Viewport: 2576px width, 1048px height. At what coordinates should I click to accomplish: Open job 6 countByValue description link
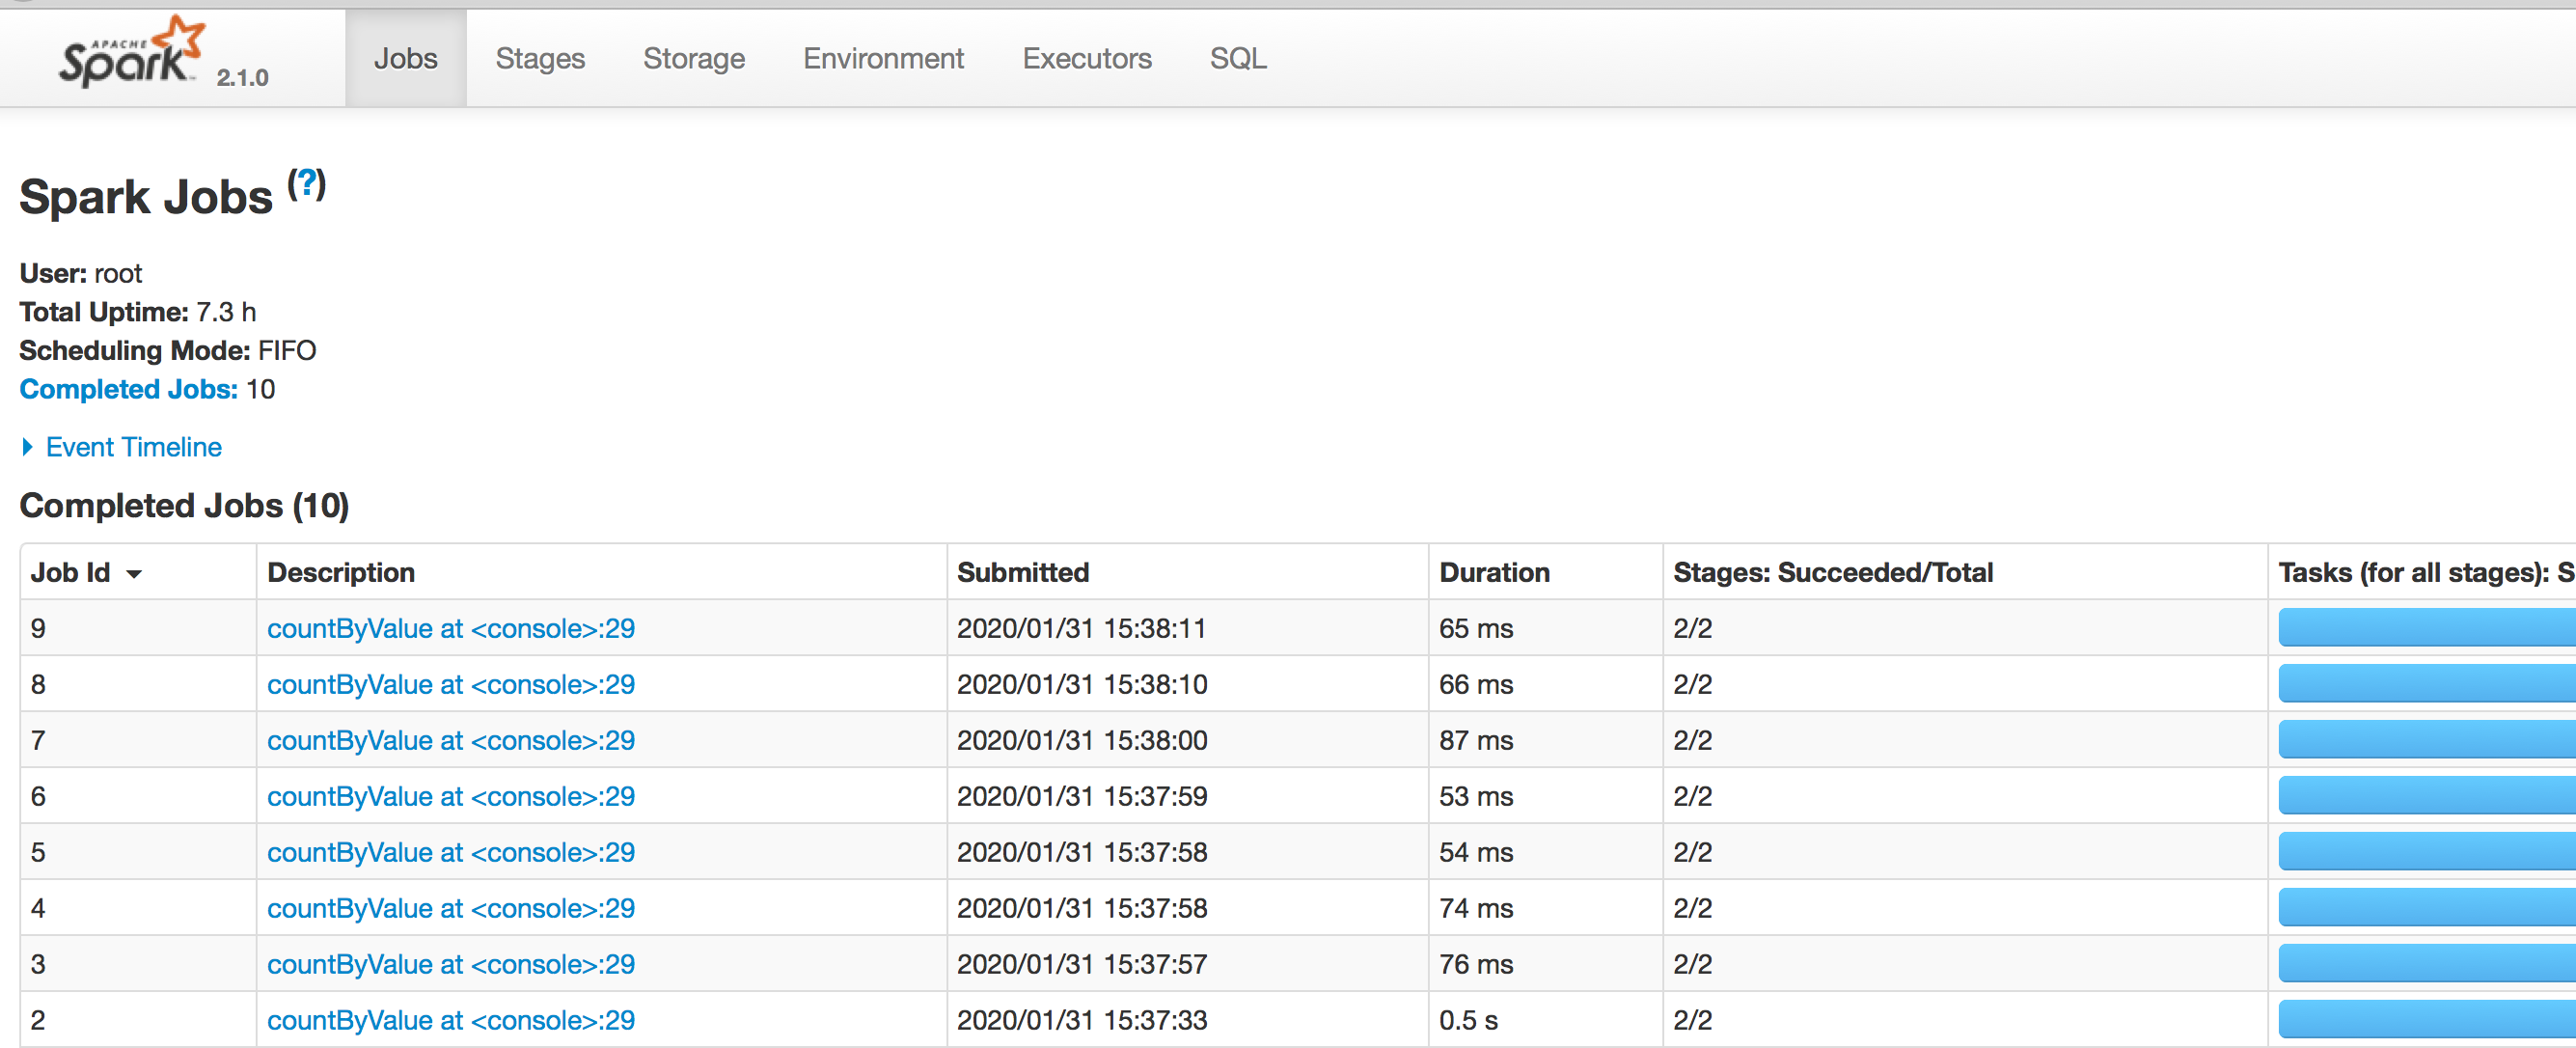pyautogui.click(x=450, y=796)
